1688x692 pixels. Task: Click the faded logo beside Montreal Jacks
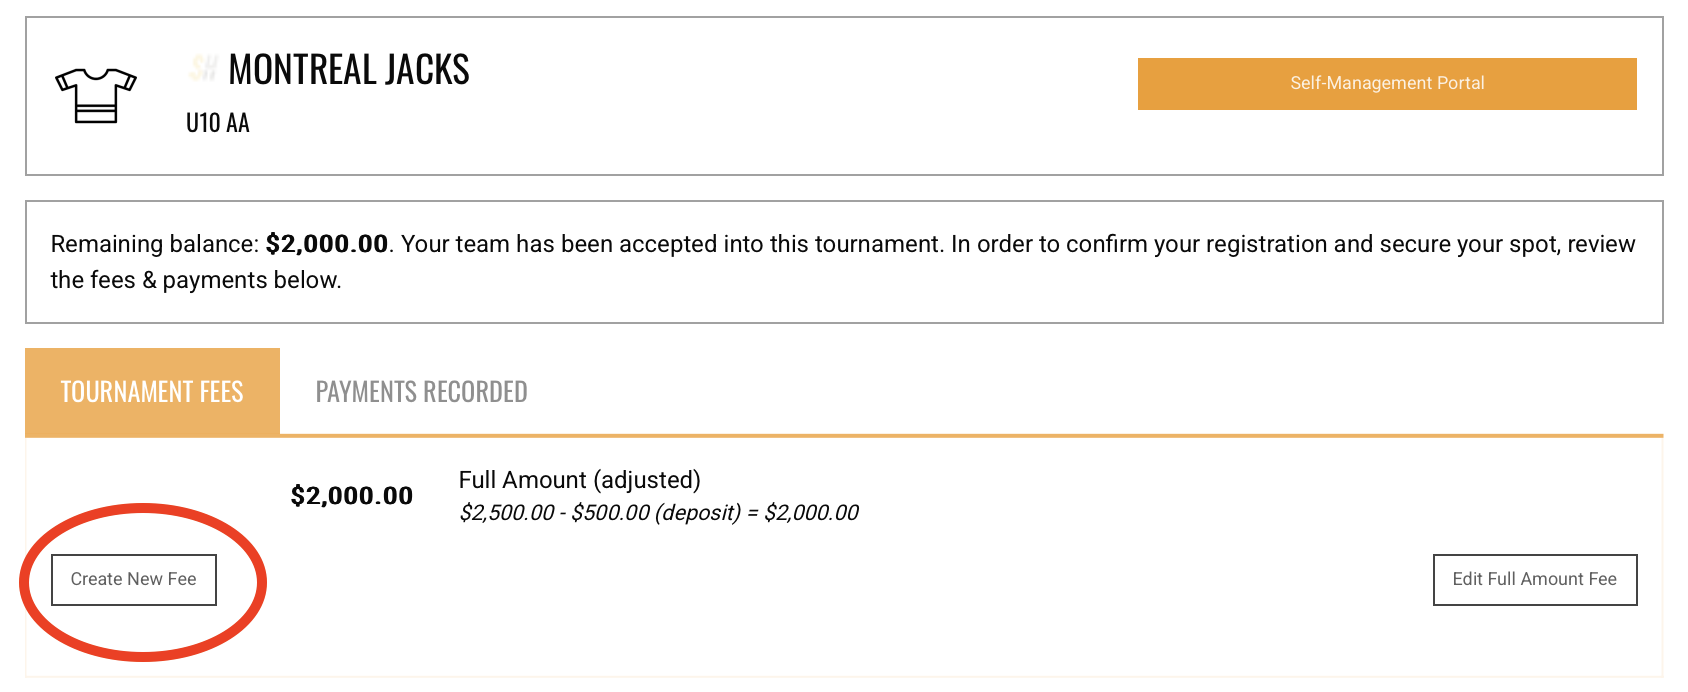203,68
